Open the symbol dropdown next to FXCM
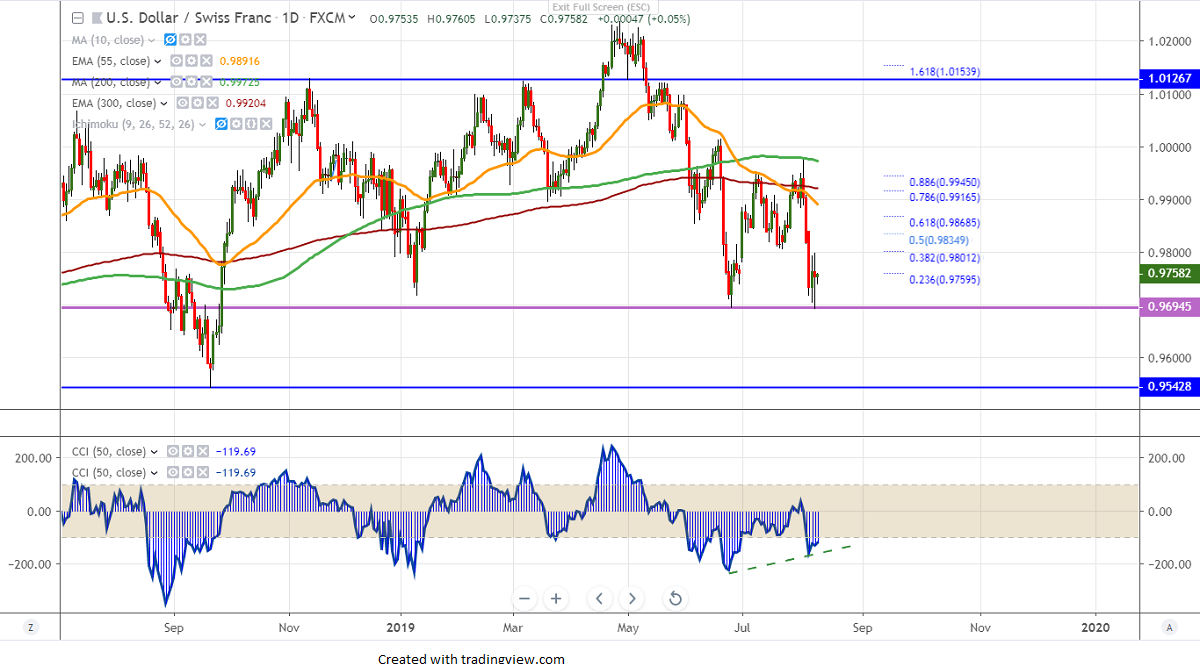The width and height of the screenshot is (1200, 664). (351, 17)
